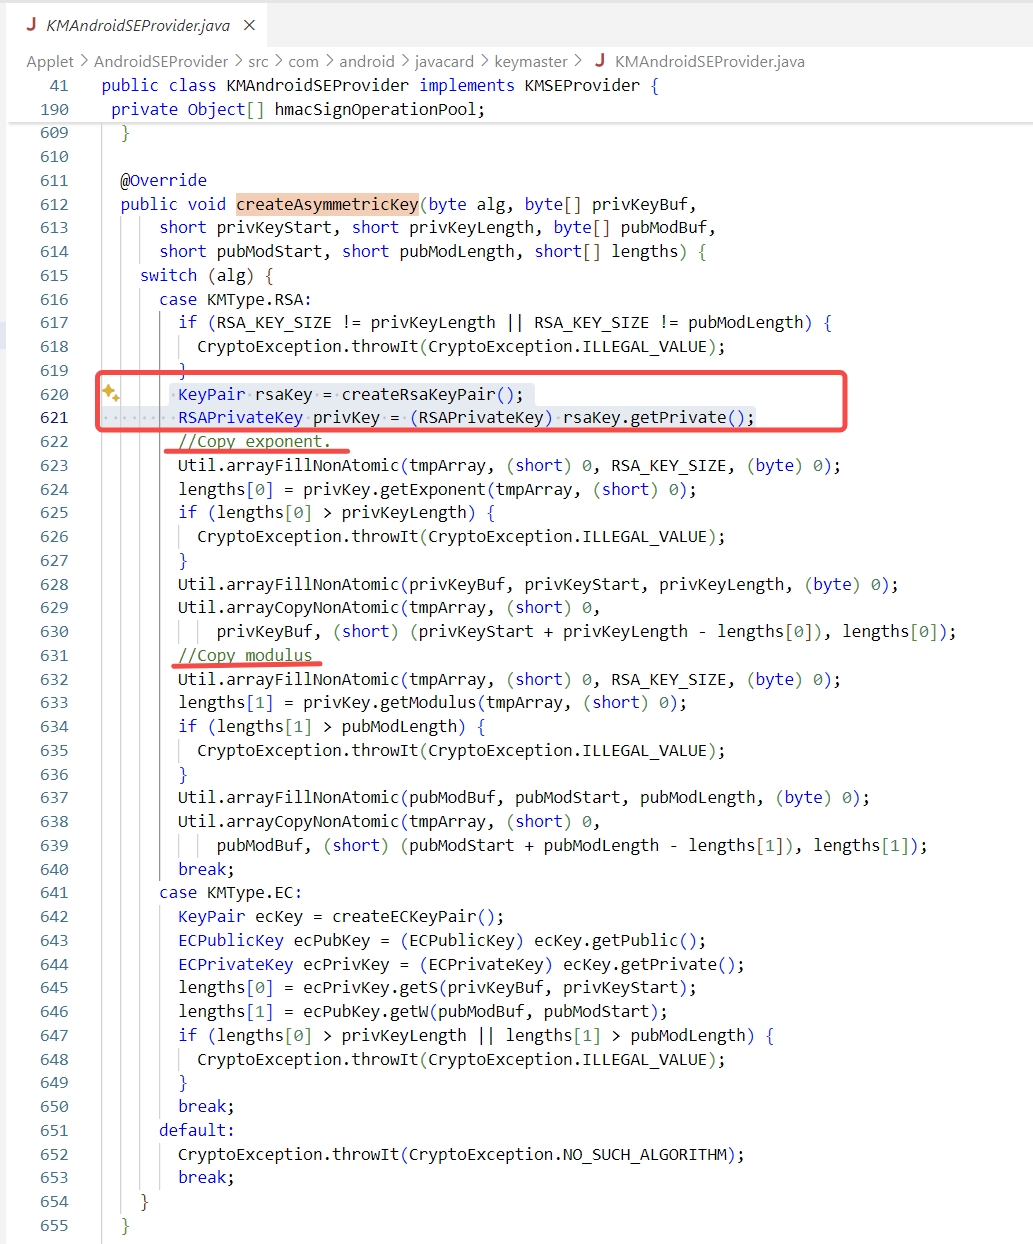
Task: Open the 'keymaster' breadcrumb dropdown
Action: (x=531, y=61)
